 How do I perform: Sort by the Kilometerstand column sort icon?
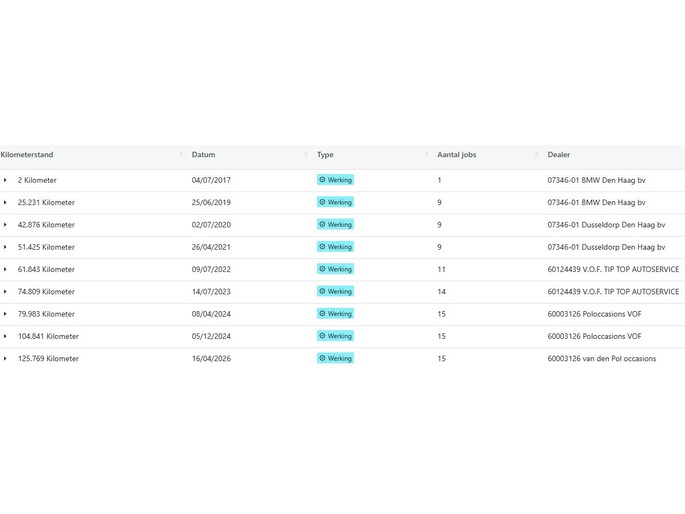point(181,155)
